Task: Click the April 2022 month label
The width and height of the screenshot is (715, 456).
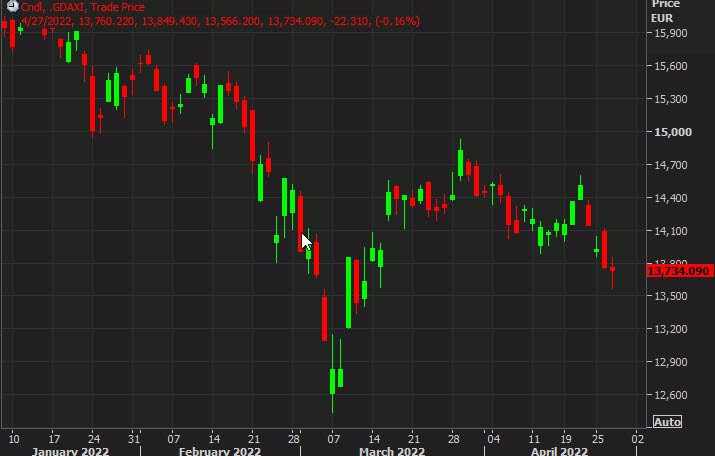Action: click(x=559, y=451)
